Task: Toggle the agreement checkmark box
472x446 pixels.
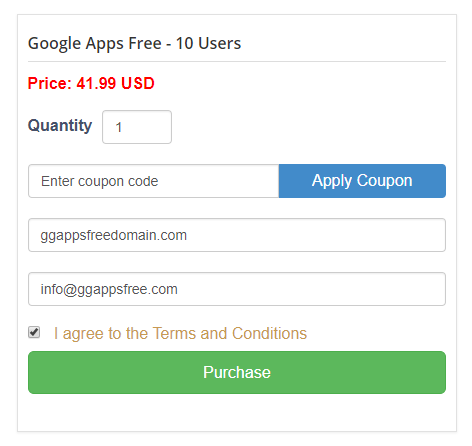Action: coord(34,332)
